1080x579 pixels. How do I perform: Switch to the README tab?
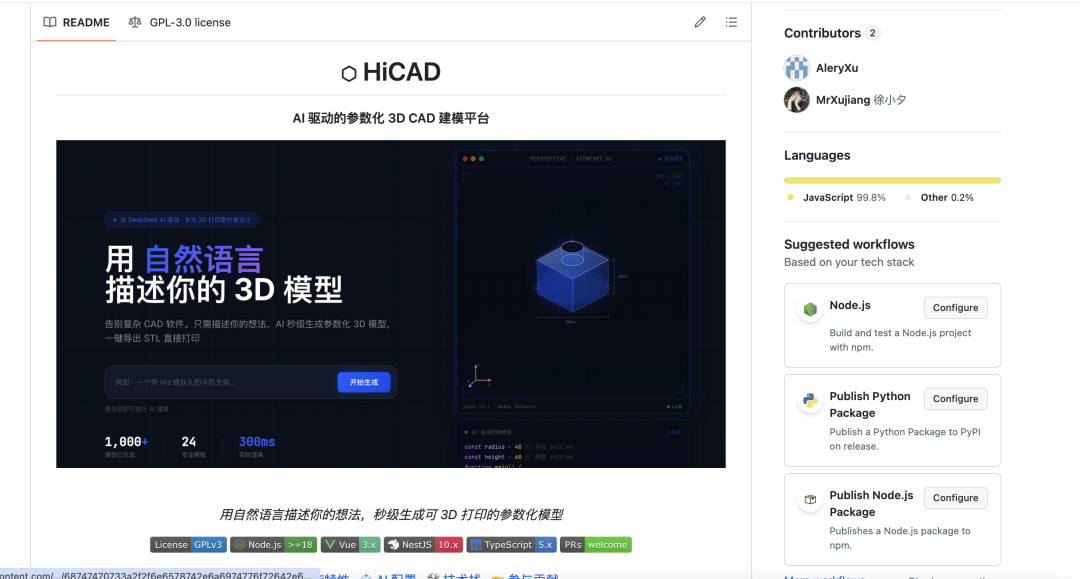coord(76,22)
